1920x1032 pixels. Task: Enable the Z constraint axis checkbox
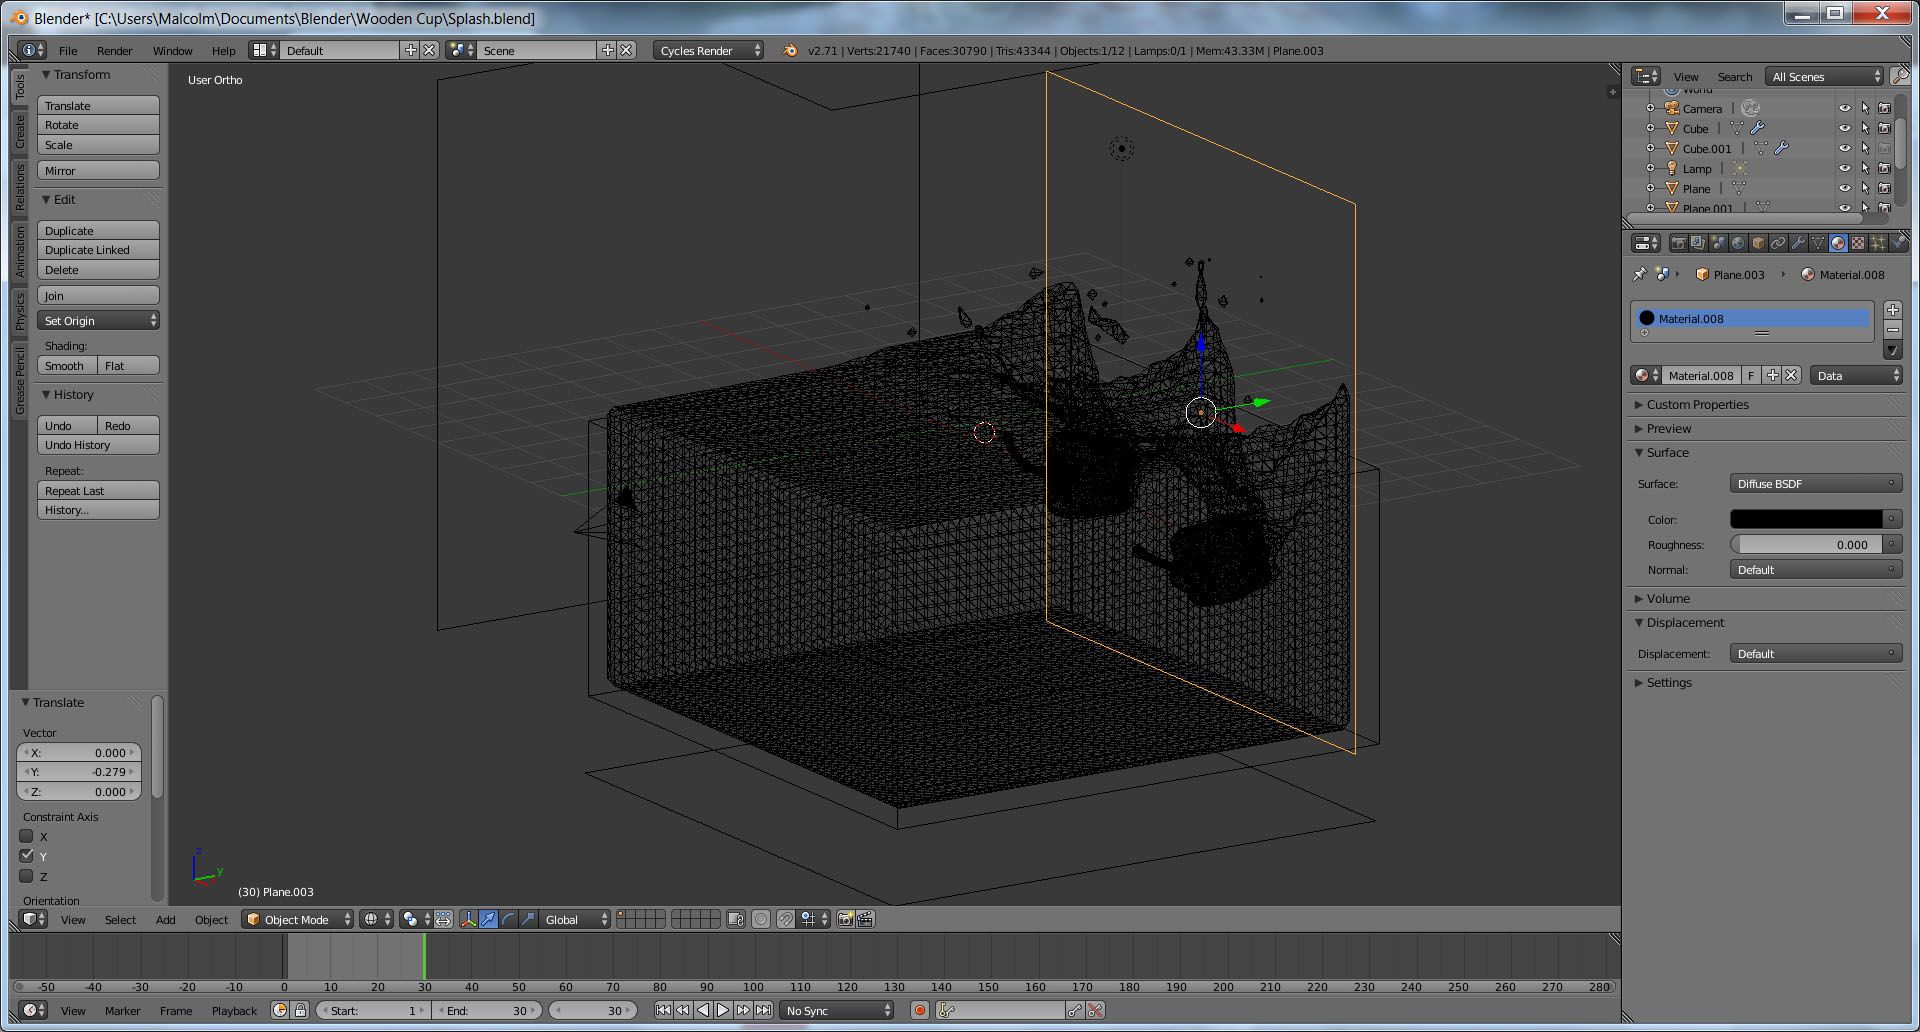[27, 876]
